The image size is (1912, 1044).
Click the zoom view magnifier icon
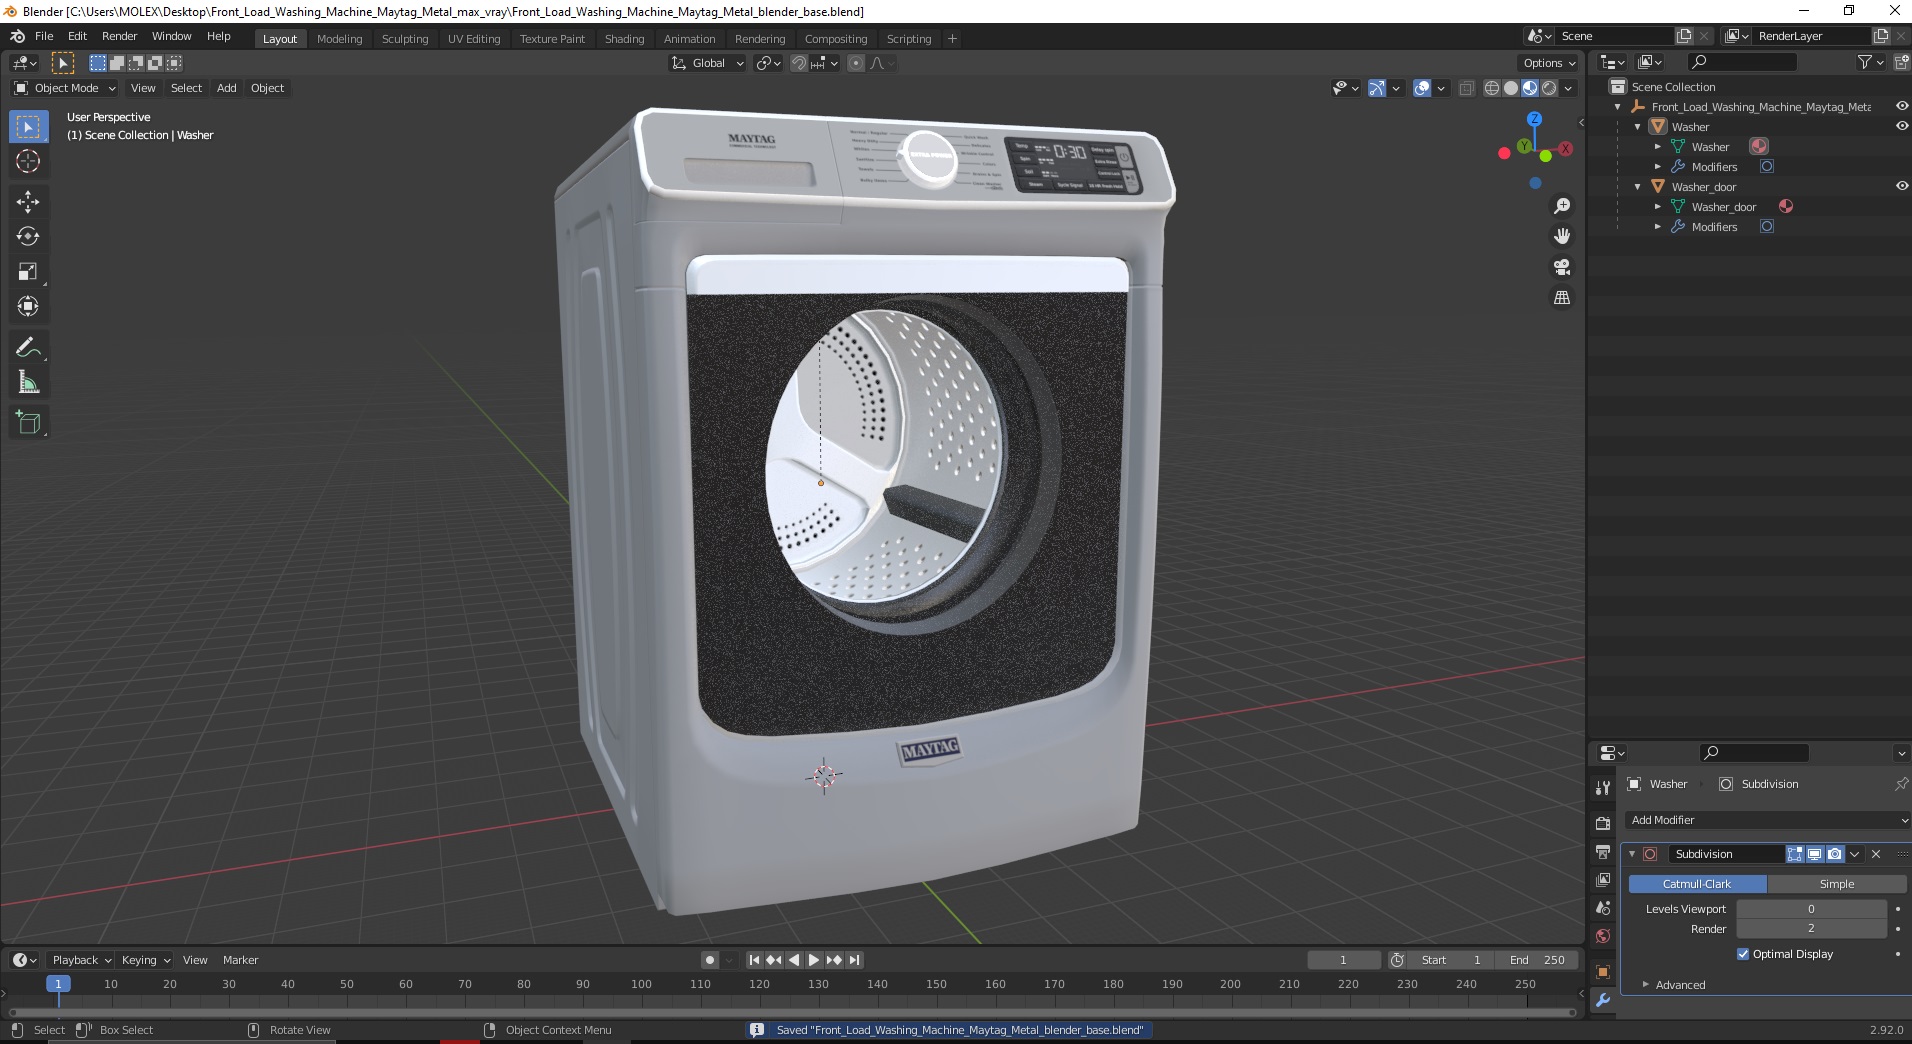[x=1561, y=206]
